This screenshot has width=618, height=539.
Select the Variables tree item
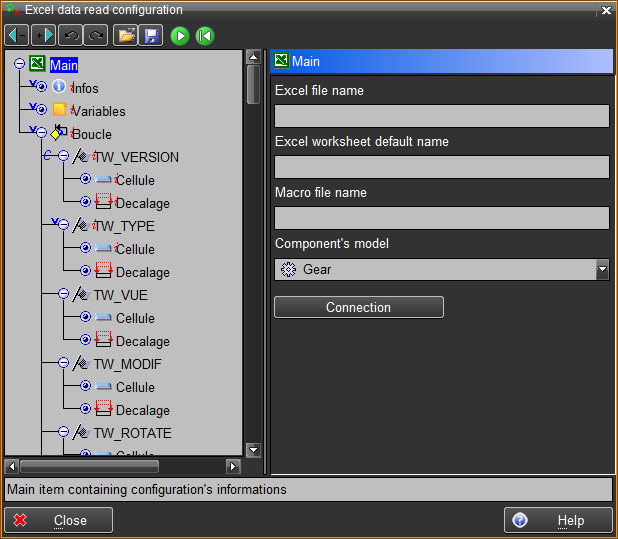pyautogui.click(x=98, y=111)
